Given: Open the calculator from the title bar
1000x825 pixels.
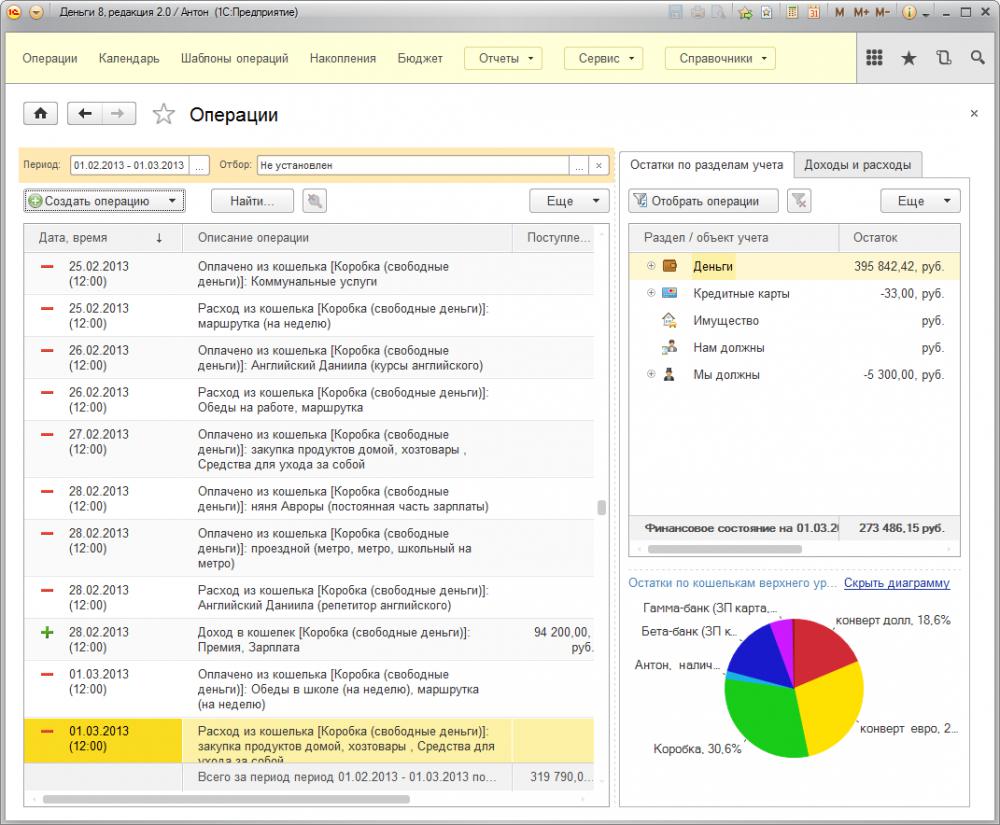Looking at the screenshot, I should 792,12.
